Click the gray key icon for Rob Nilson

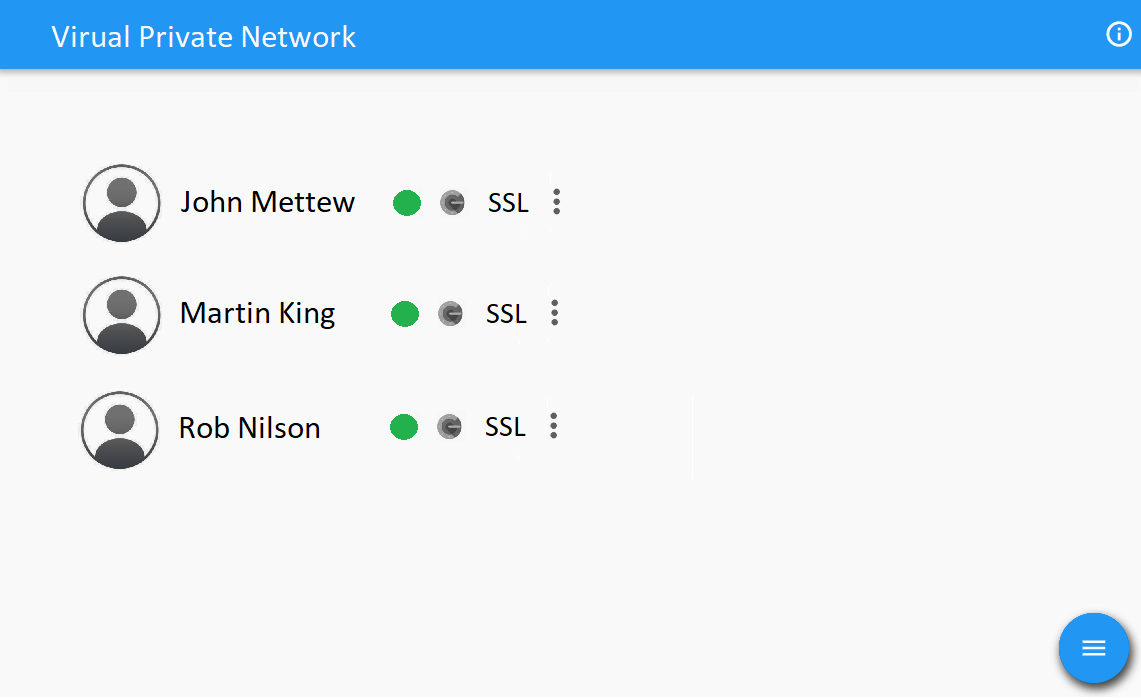450,427
